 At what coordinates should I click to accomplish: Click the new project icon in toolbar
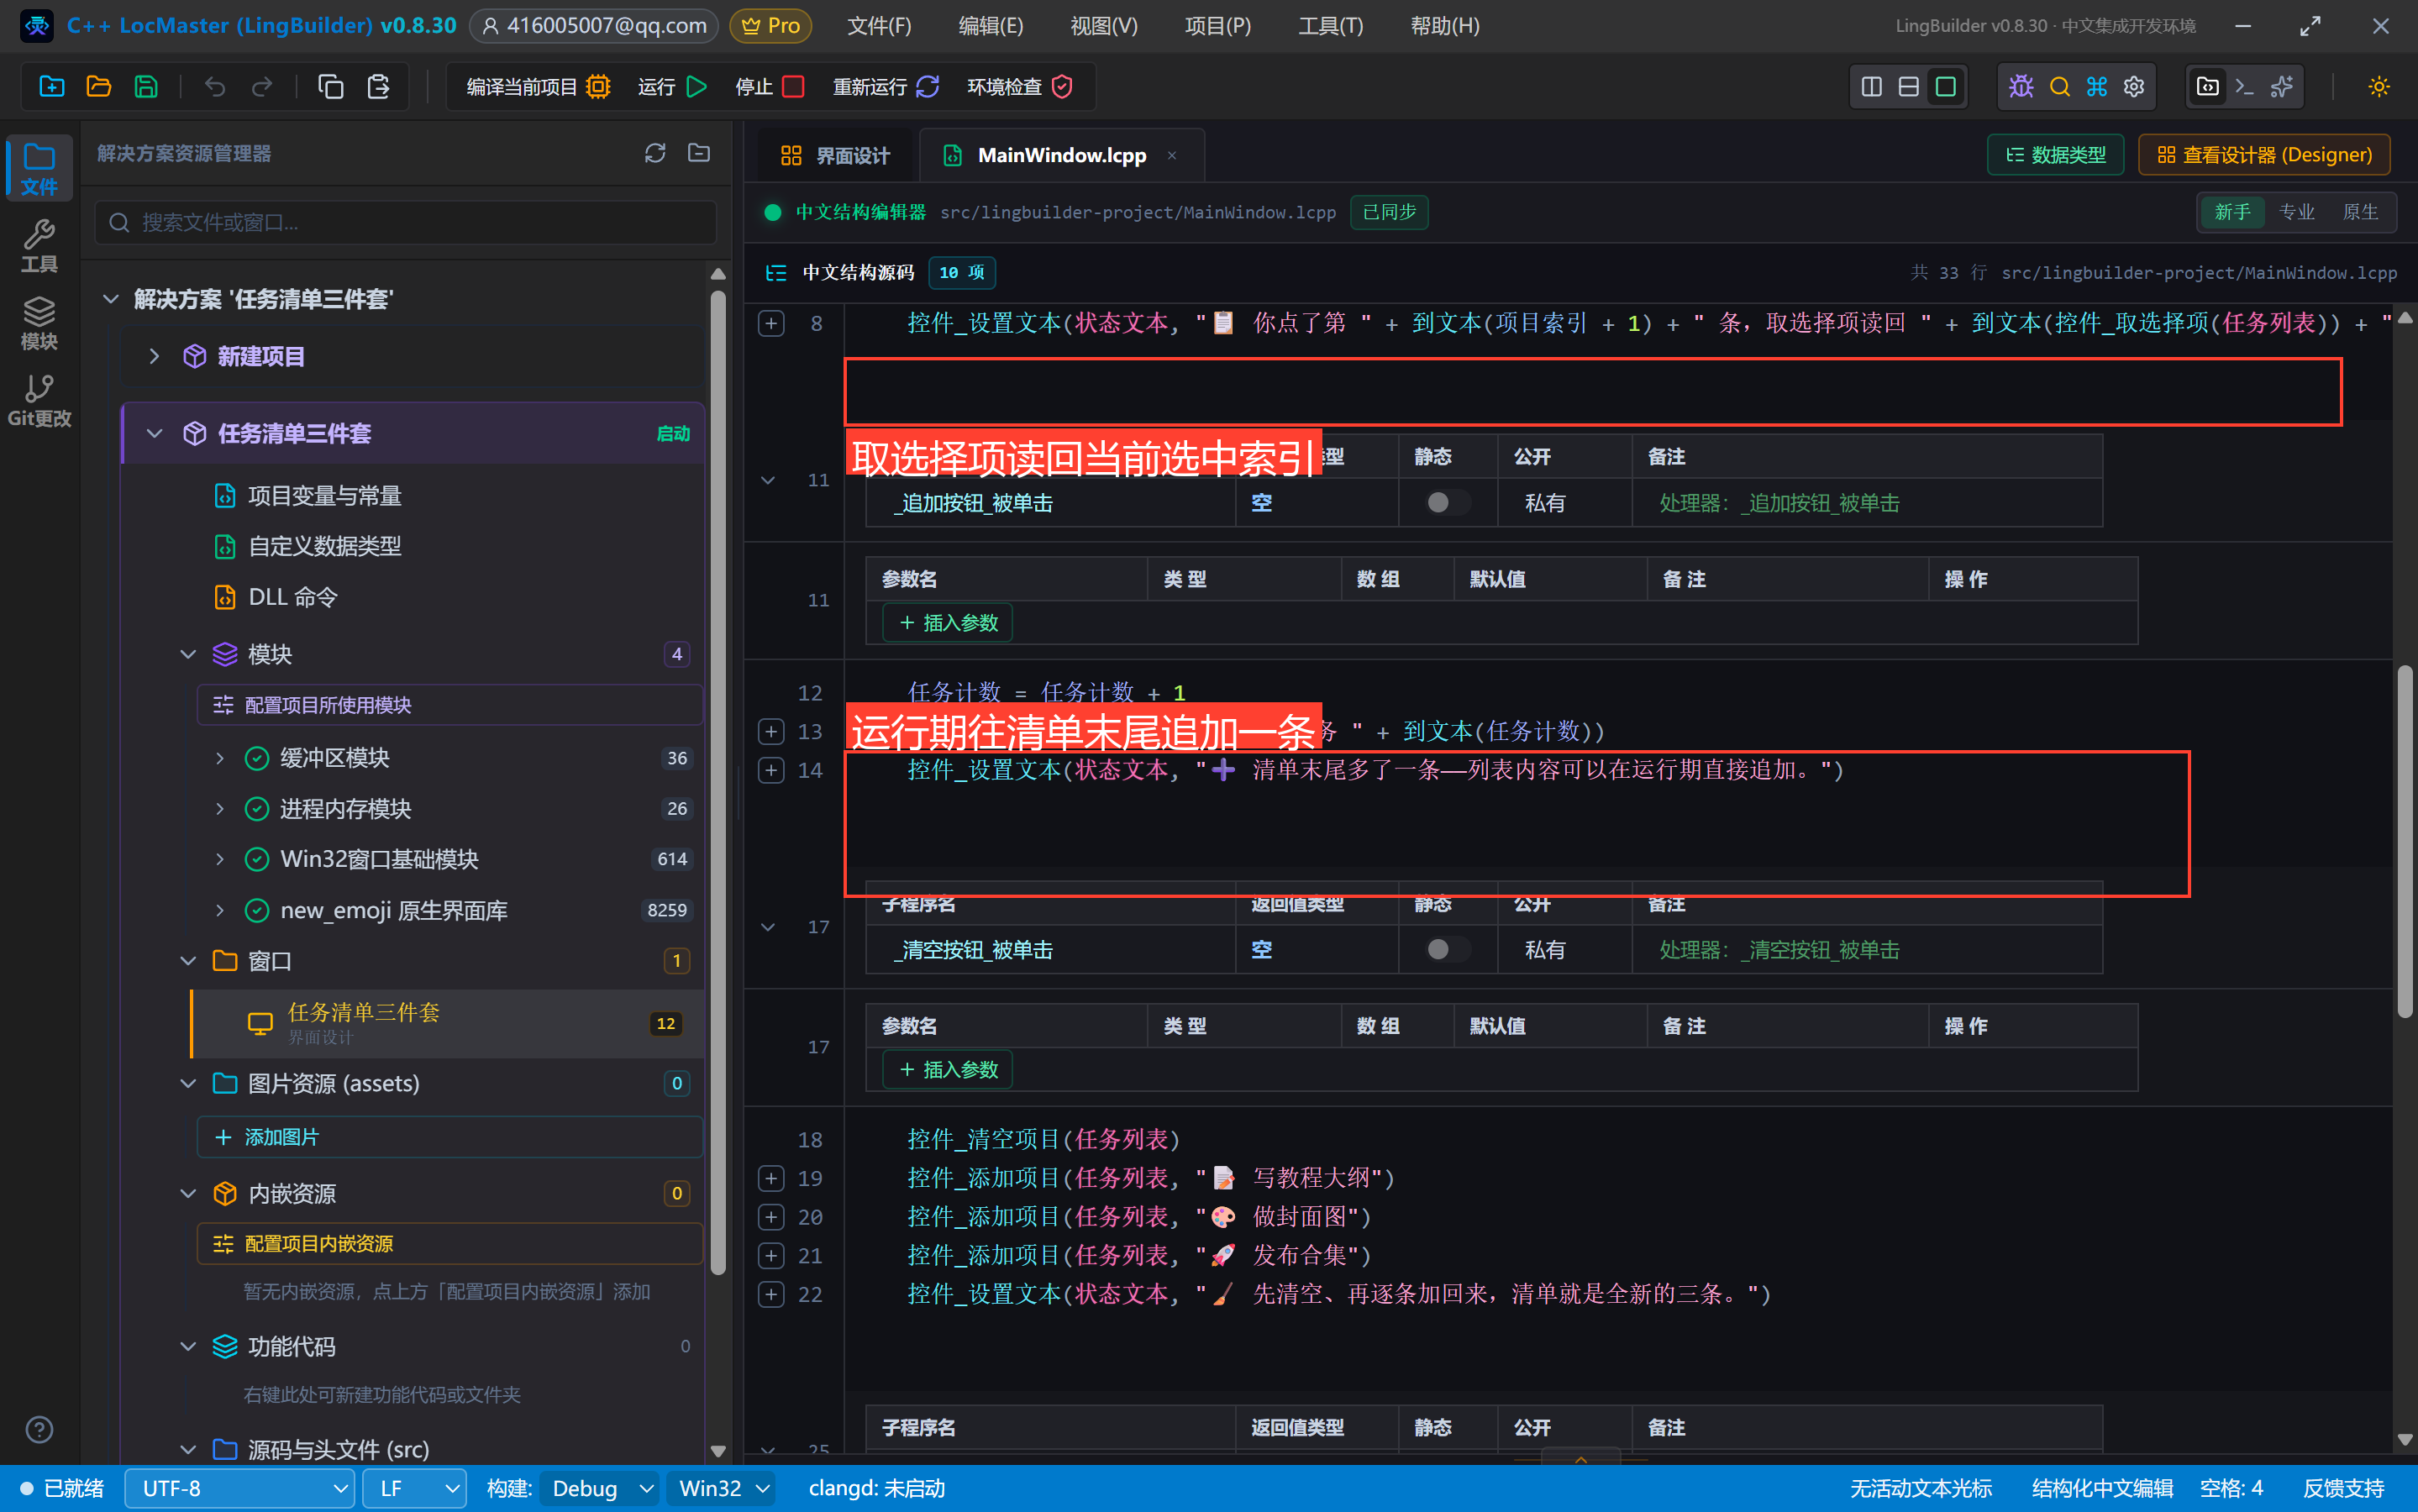click(x=51, y=87)
